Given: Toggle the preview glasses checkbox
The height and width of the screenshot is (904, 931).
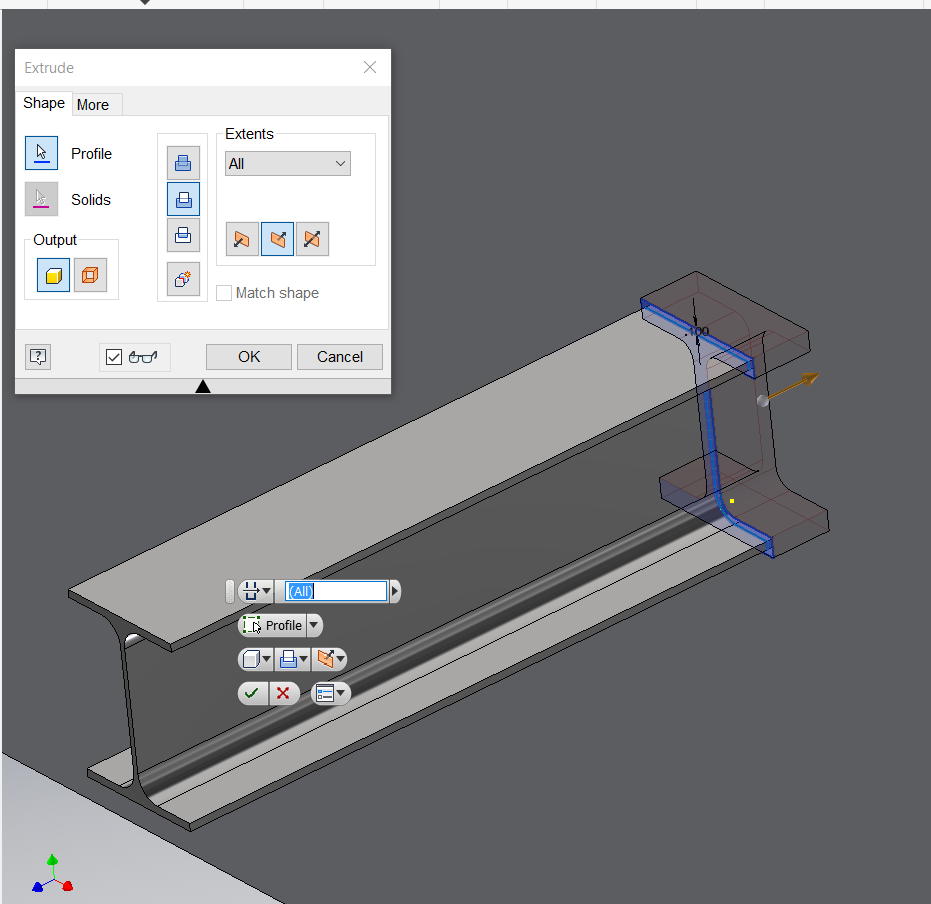Looking at the screenshot, I should [x=114, y=356].
